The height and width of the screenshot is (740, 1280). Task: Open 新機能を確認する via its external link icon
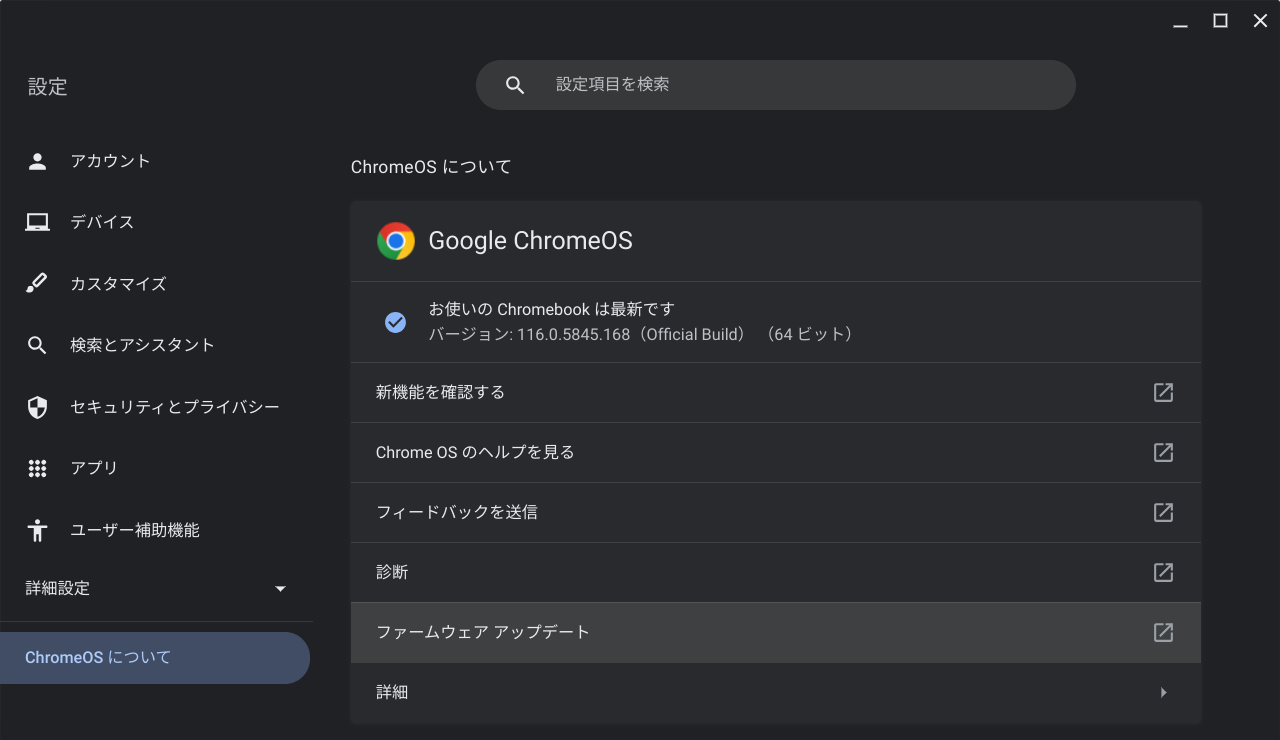coord(1162,392)
